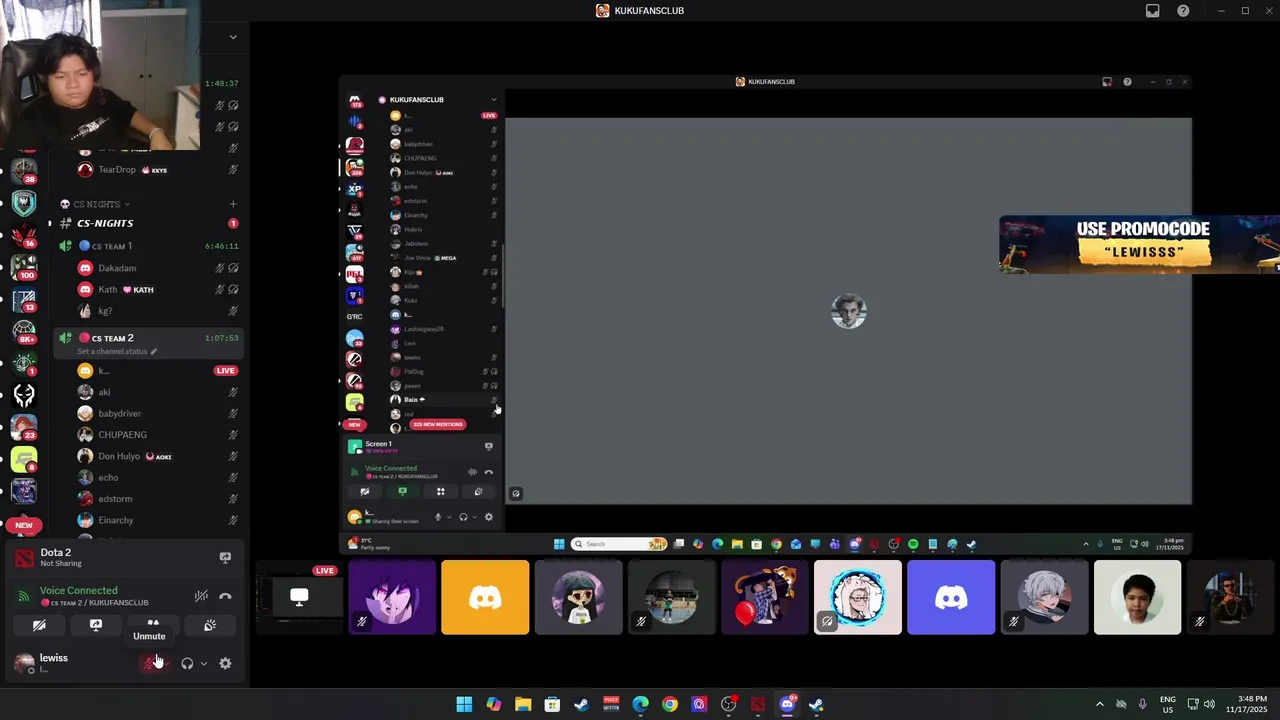Open Microsoft Store from the taskbar
This screenshot has height=720, width=1280.
(552, 704)
